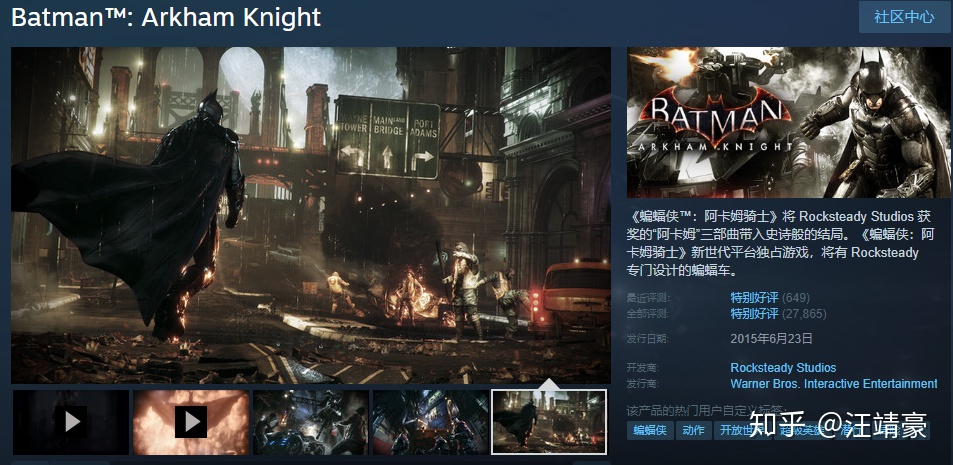The width and height of the screenshot is (953, 465).
Task: Select the fourth screenshot thumbnail
Action: point(430,422)
